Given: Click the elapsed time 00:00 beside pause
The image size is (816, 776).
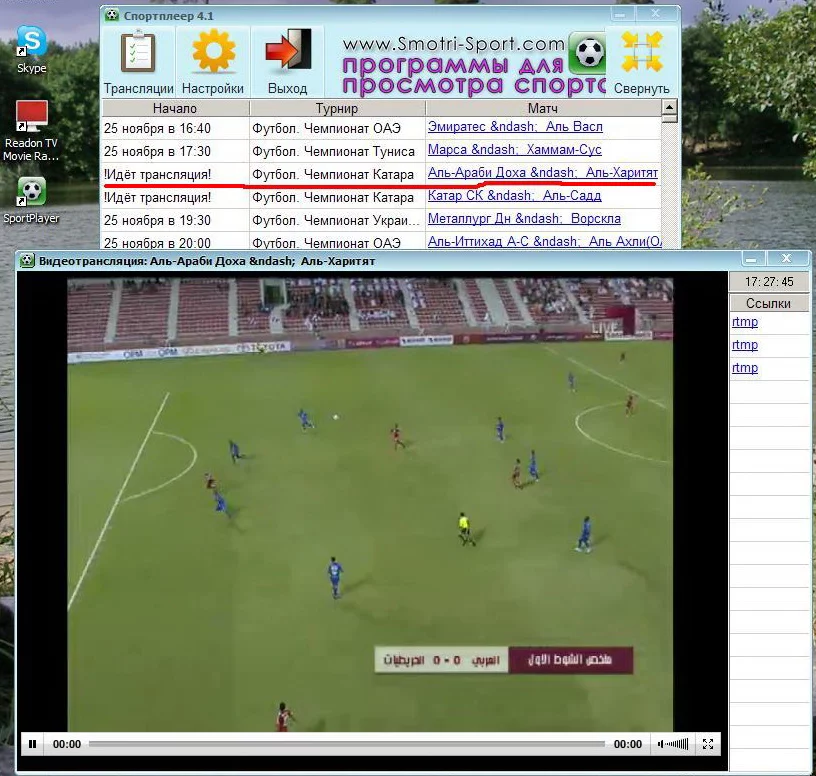Looking at the screenshot, I should pyautogui.click(x=67, y=744).
